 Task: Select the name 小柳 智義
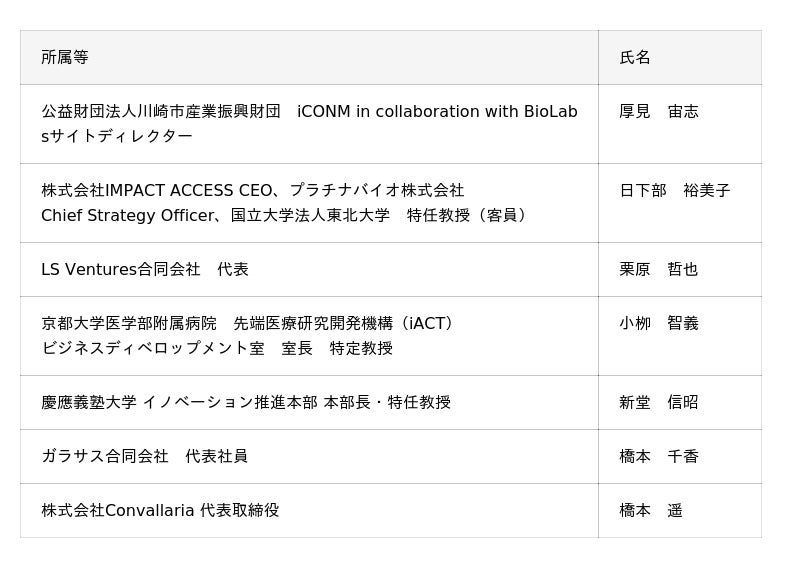point(659,324)
